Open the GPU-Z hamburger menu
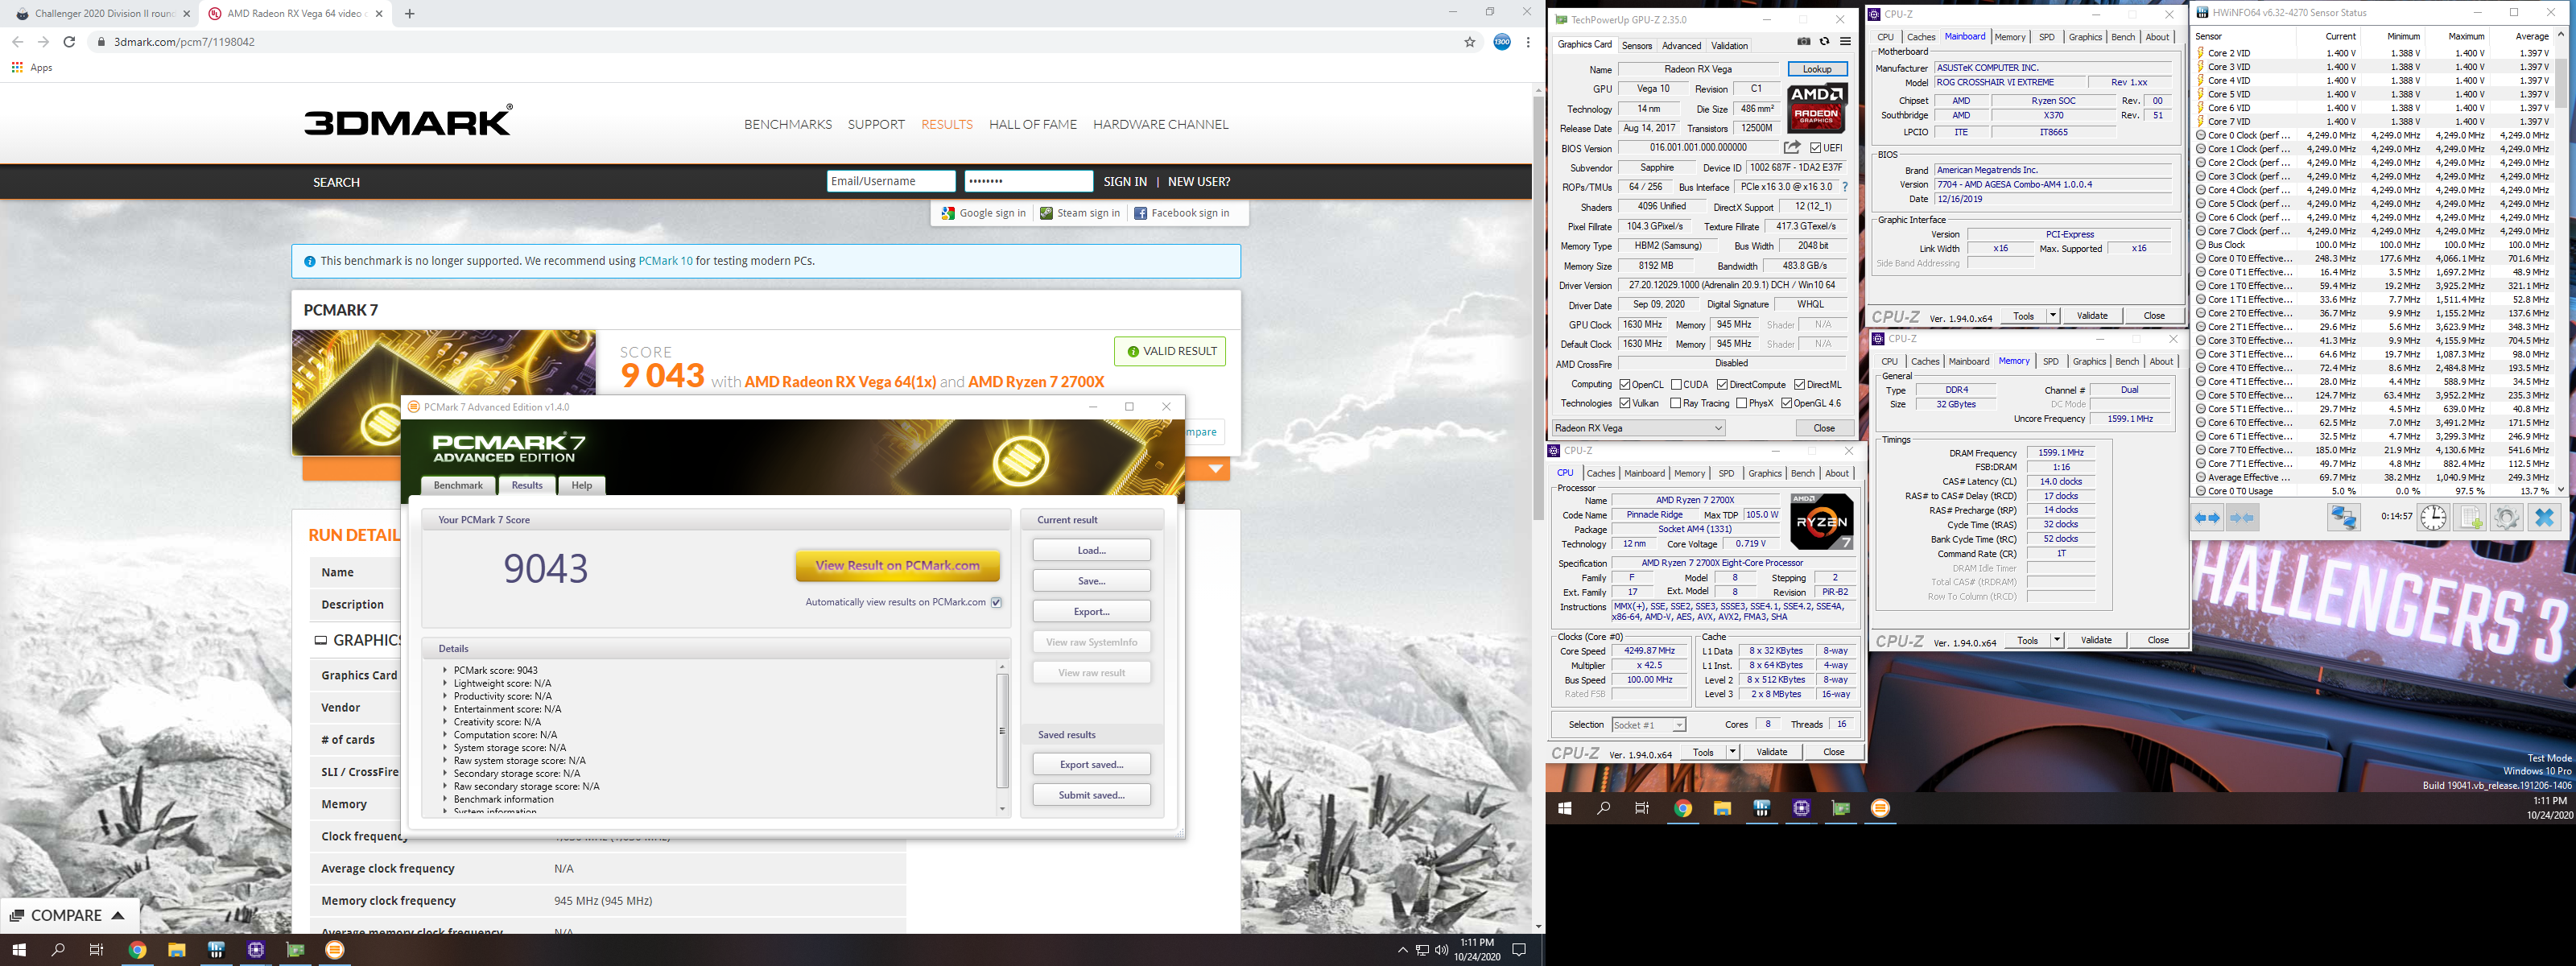The image size is (2576, 966). [x=1845, y=42]
